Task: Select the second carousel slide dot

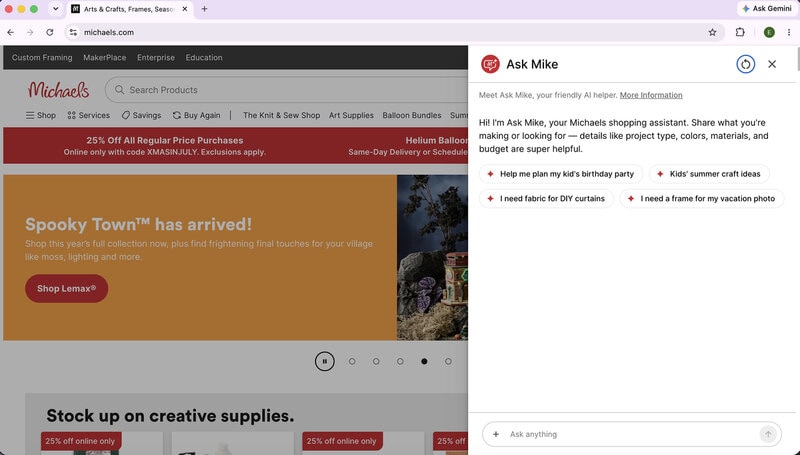Action: (376, 361)
